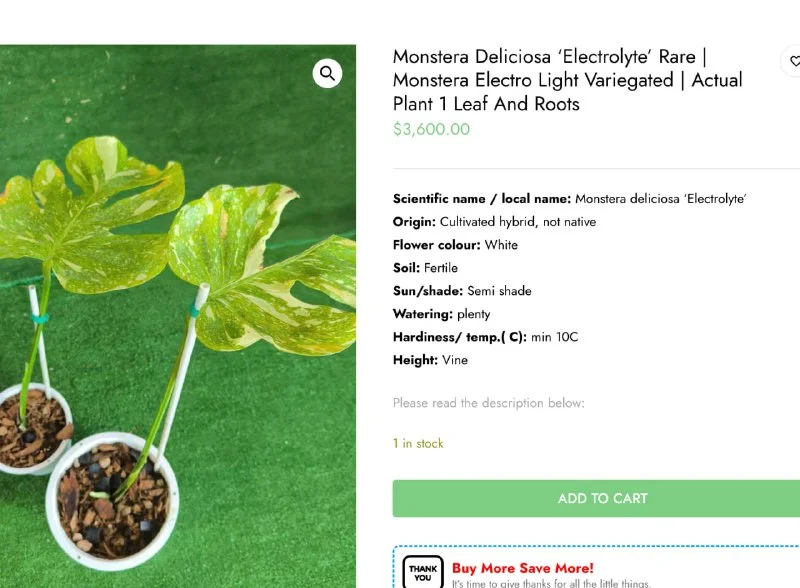The height and width of the screenshot is (588, 800).
Task: Click the larger plant pot in the photo
Action: click(x=112, y=495)
